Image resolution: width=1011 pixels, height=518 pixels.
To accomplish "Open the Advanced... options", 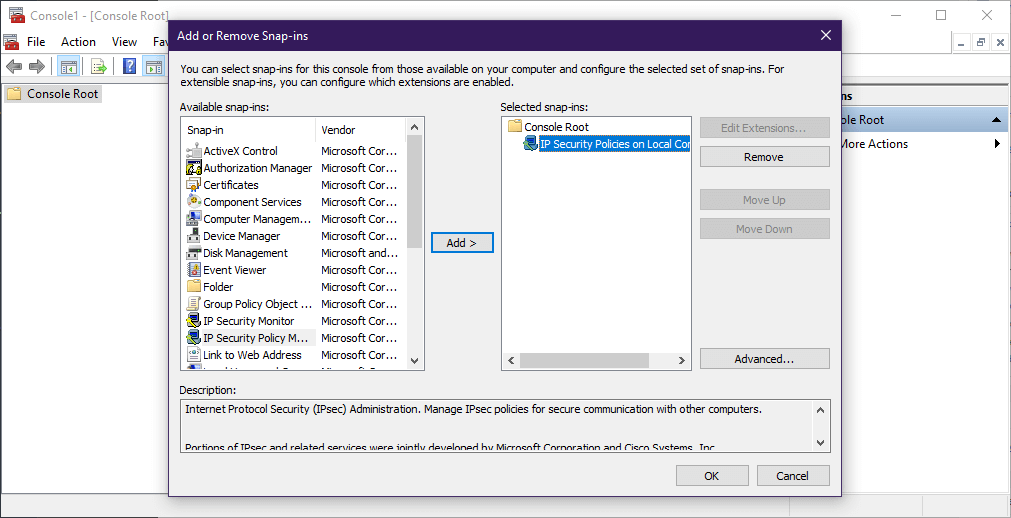I will 764,359.
